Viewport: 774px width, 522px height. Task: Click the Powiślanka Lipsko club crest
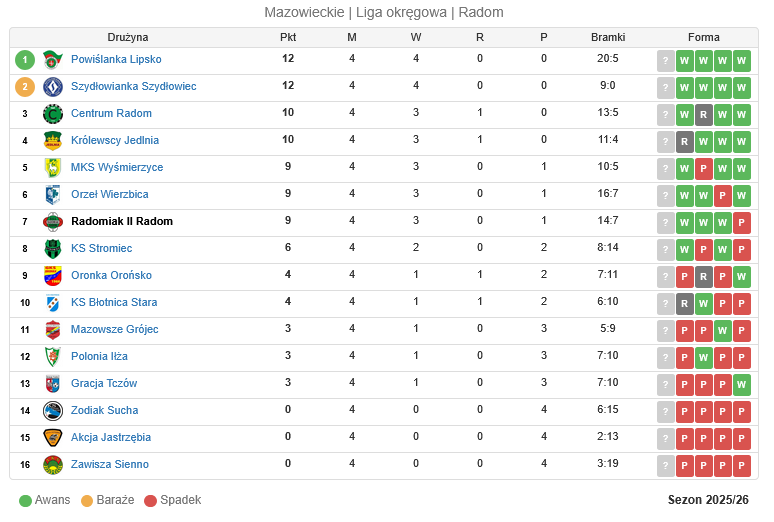coord(53,60)
